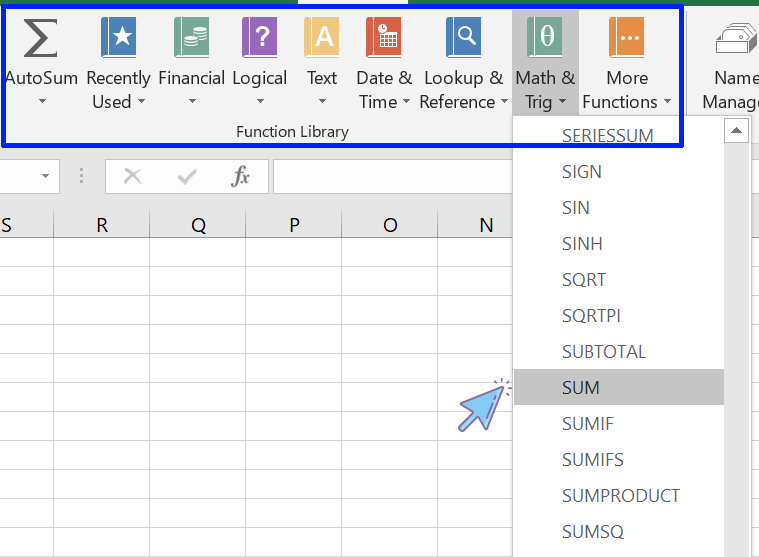Screen dimensions: 759x557
Task: Expand the AutoSum dropdown arrow
Action: pyautogui.click(x=42, y=101)
